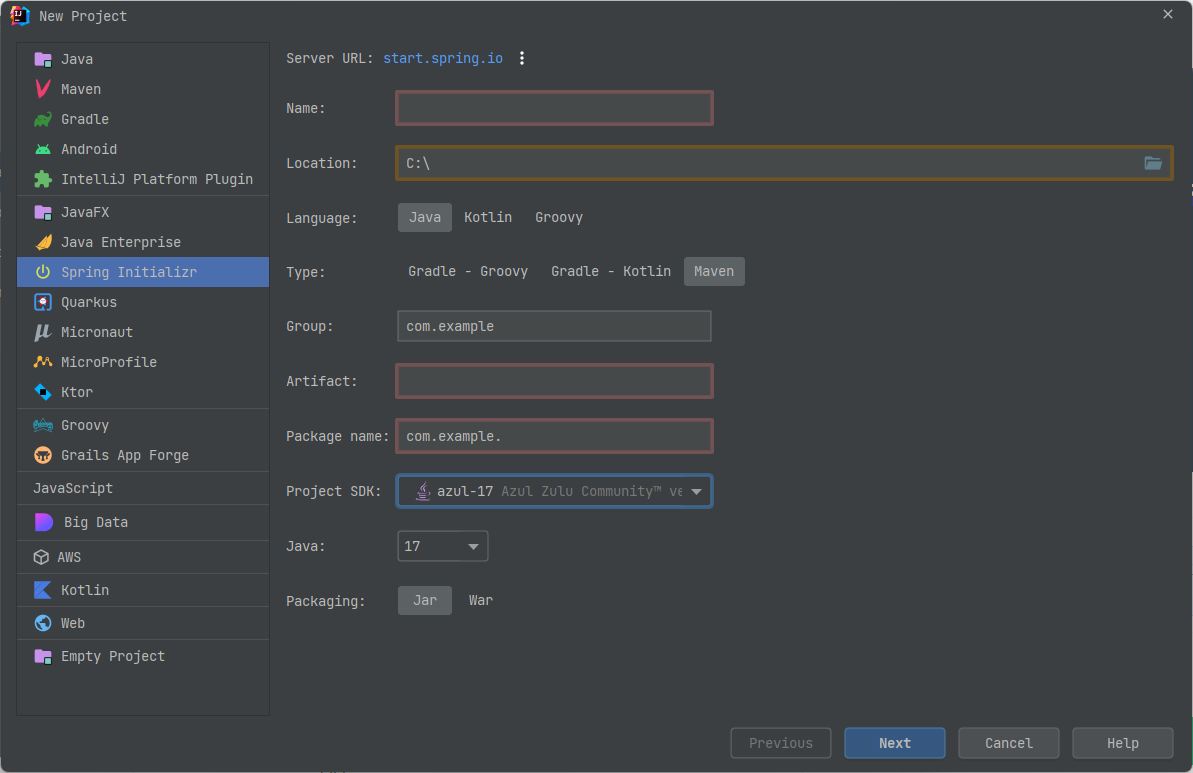Click the Next button
1193x773 pixels.
point(895,743)
